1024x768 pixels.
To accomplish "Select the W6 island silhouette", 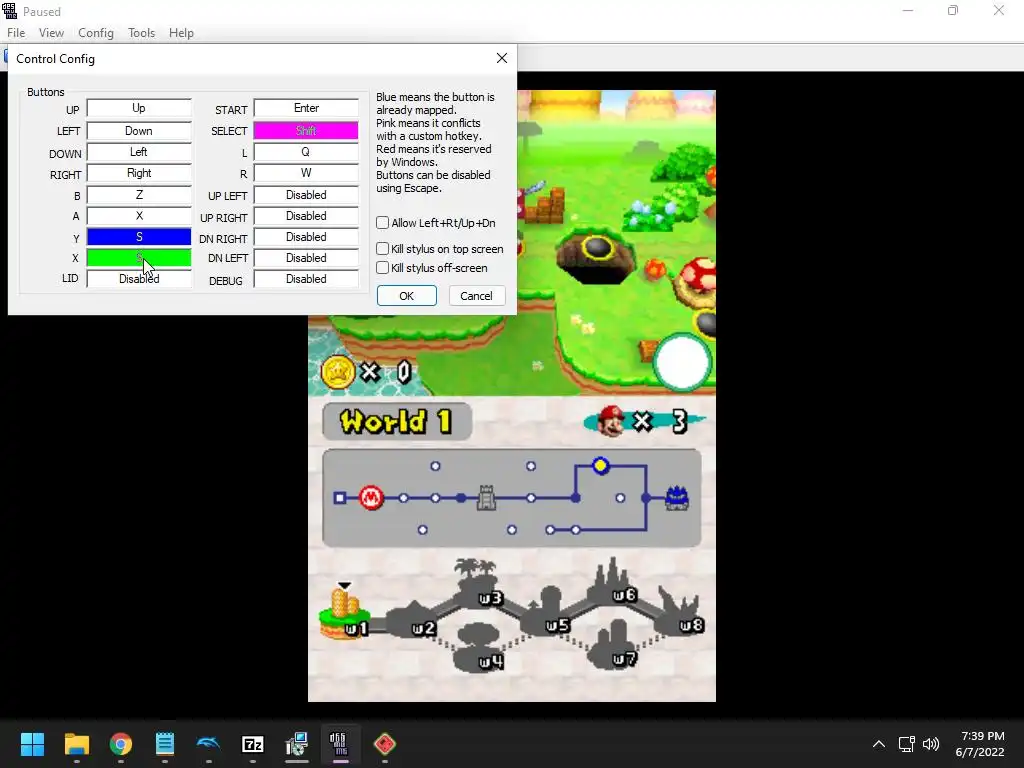I will coord(614,581).
